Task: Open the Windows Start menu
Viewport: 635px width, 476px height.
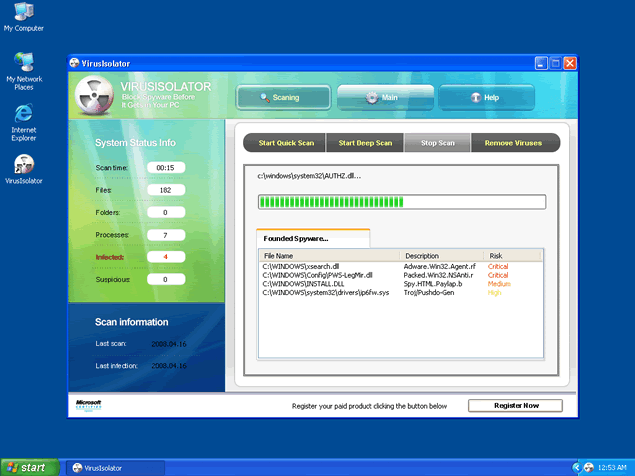Action: pyautogui.click(x=27, y=467)
